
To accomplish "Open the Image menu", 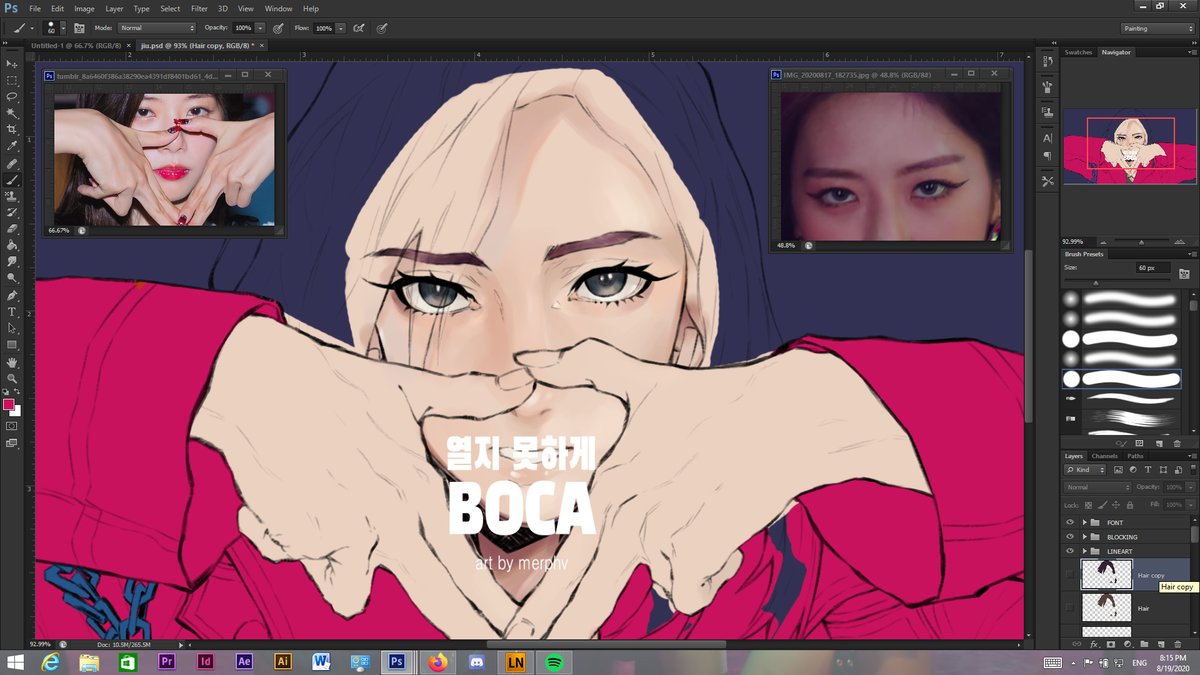I will 84,8.
